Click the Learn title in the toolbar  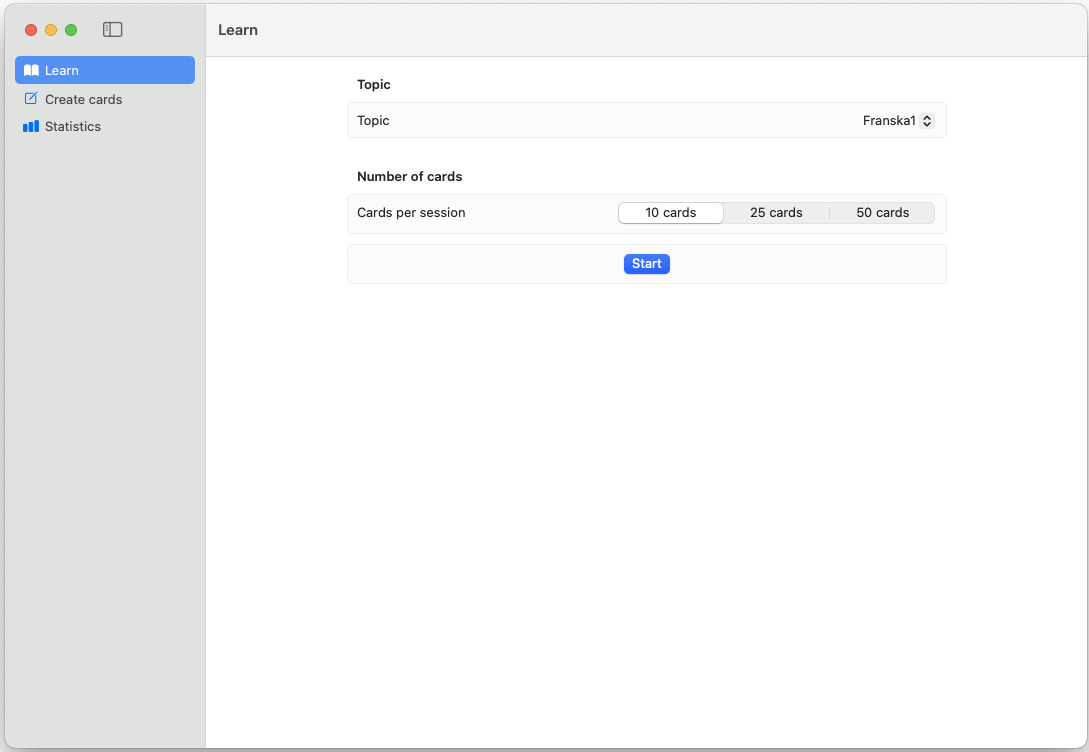tap(238, 30)
